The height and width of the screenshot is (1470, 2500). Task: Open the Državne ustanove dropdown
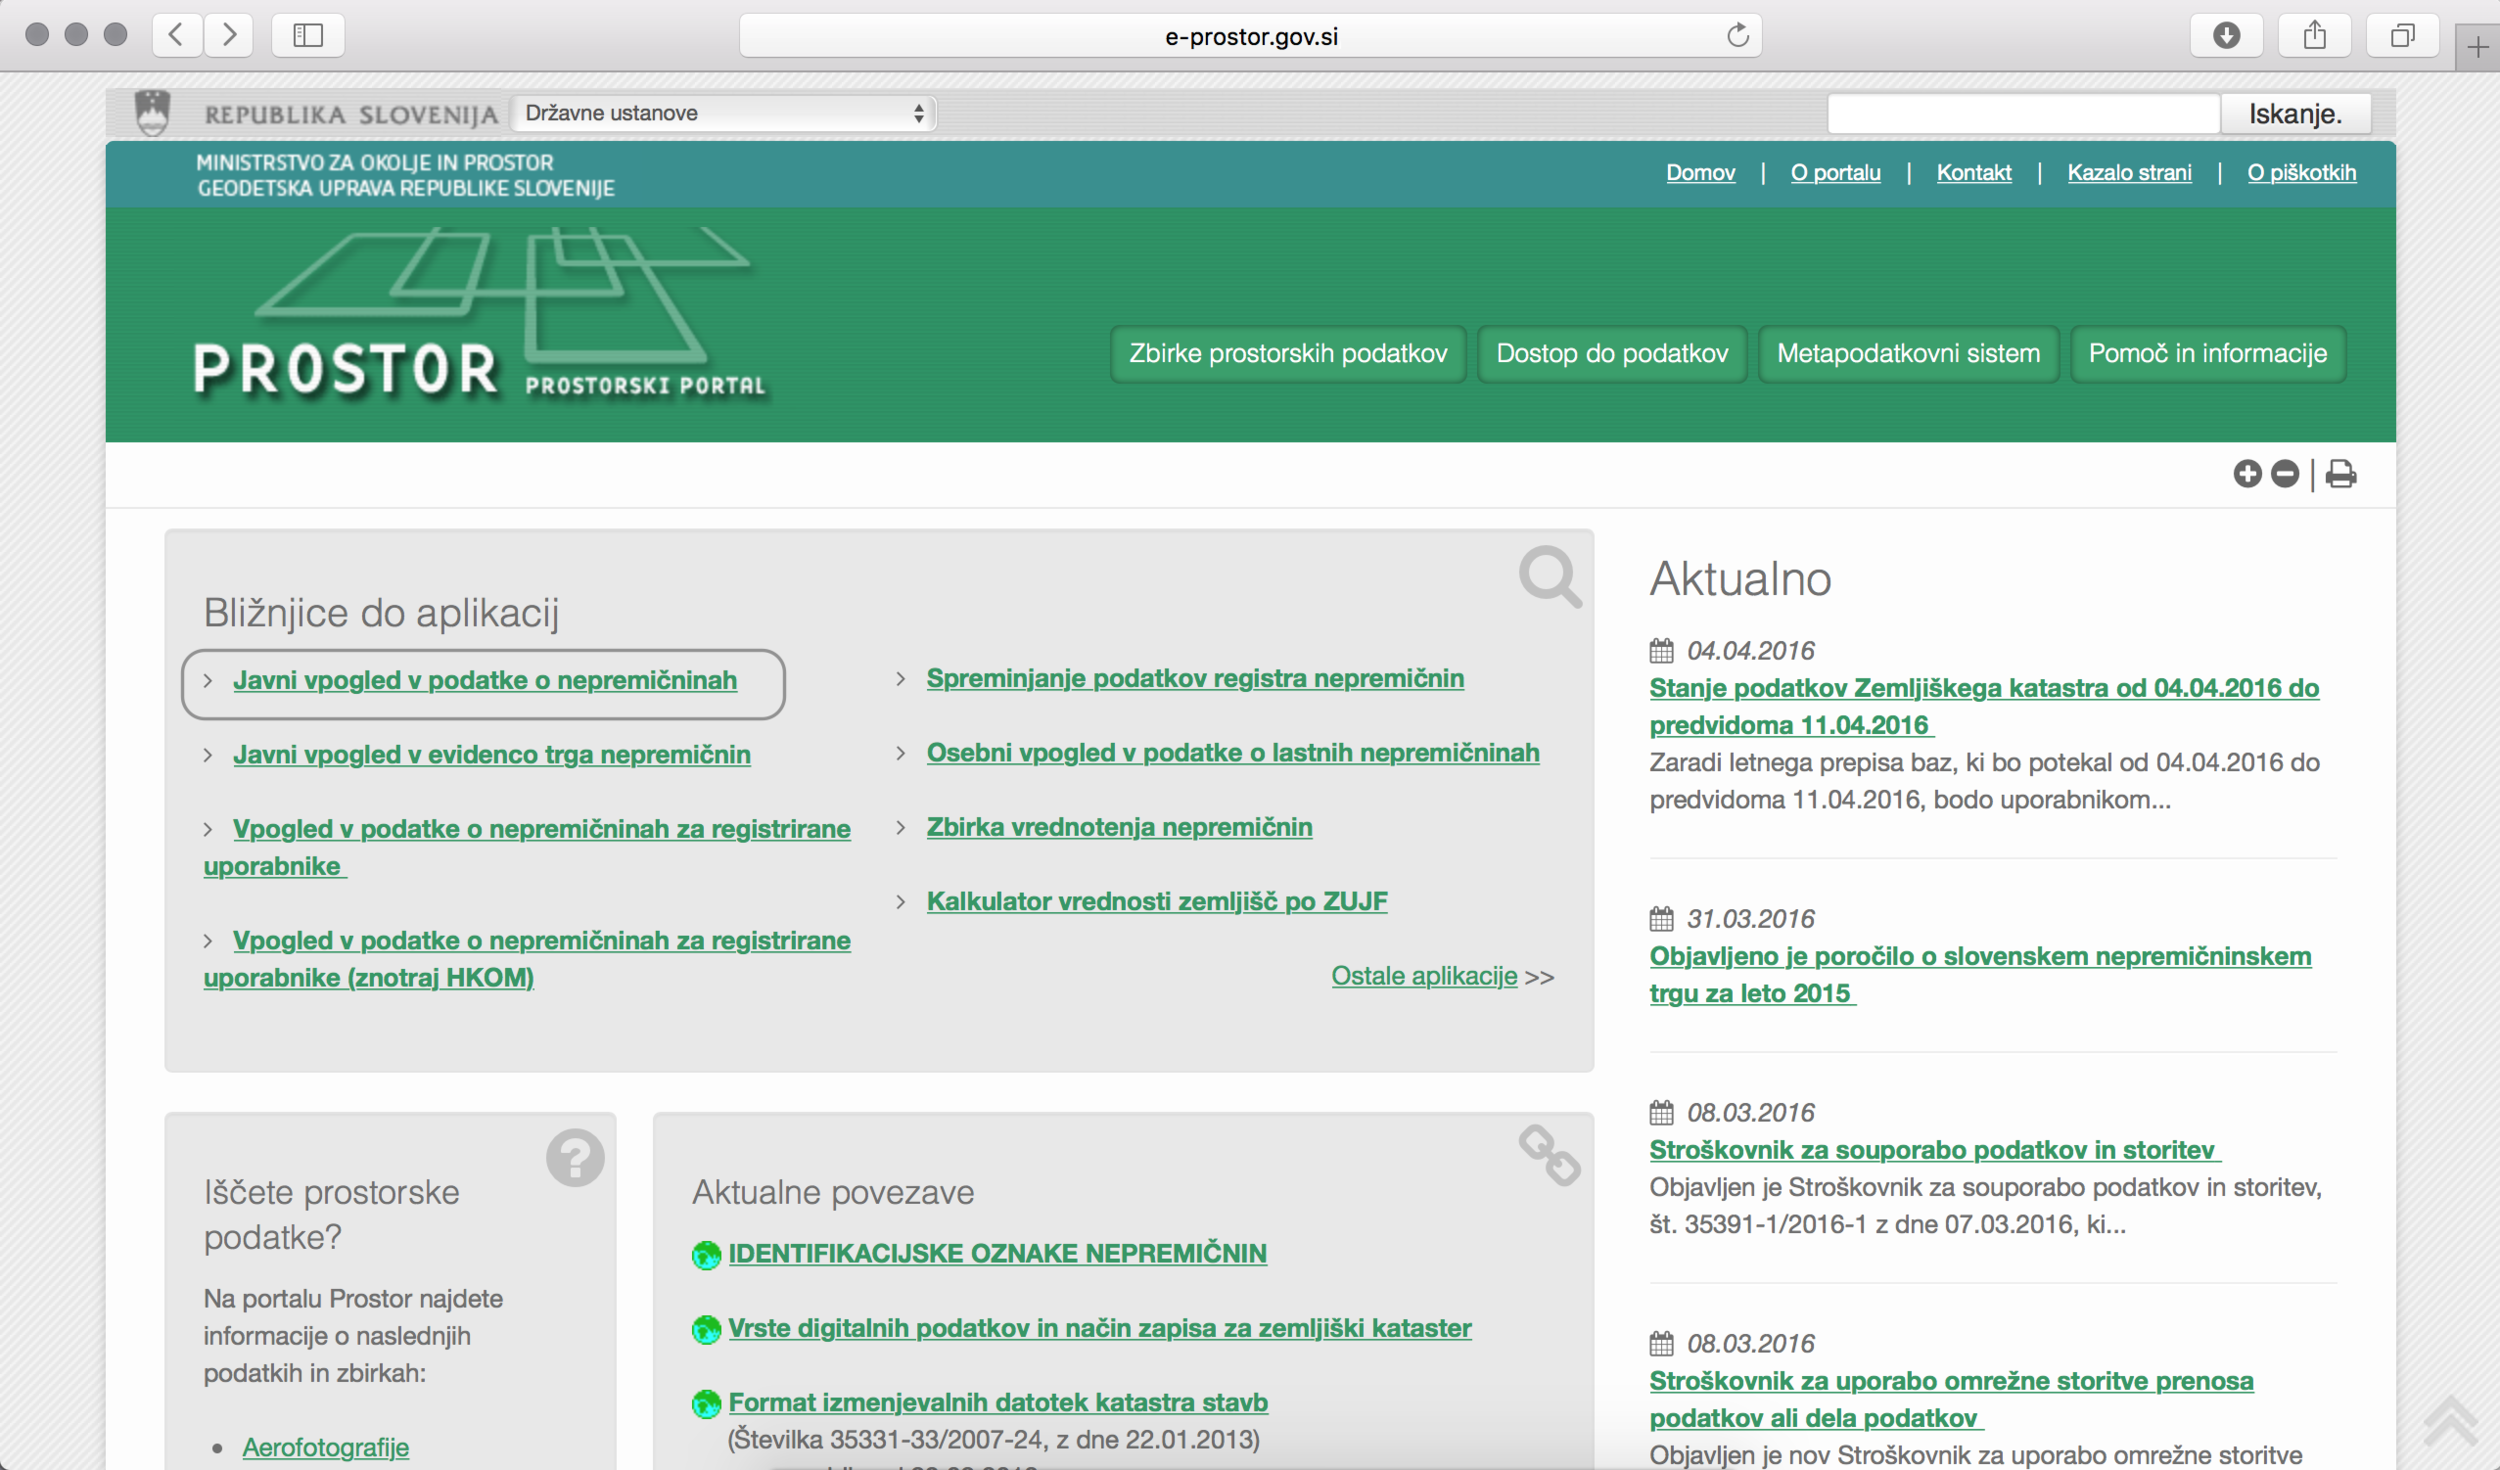point(724,113)
